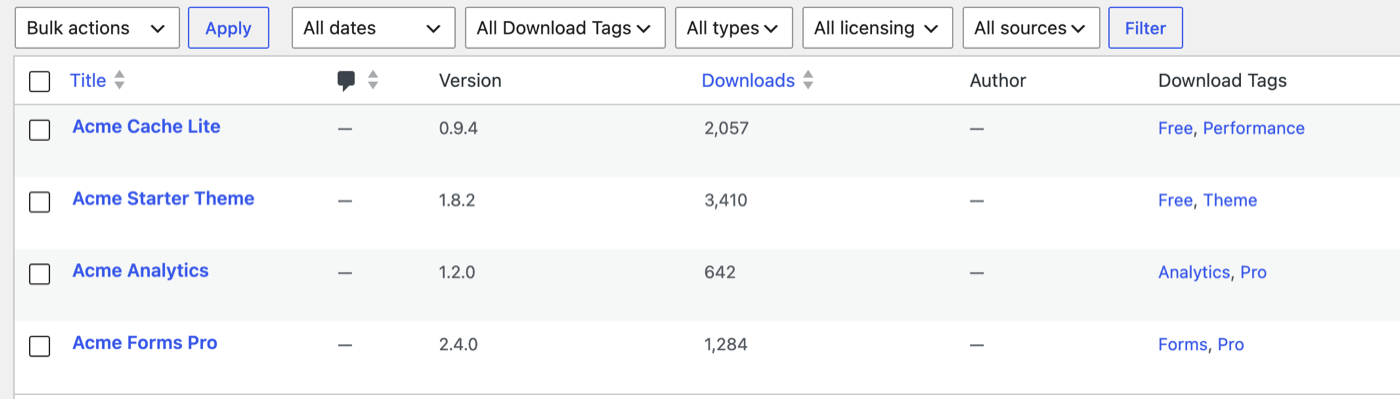Click version value 1.8.2
The width and height of the screenshot is (1400, 399).
457,200
